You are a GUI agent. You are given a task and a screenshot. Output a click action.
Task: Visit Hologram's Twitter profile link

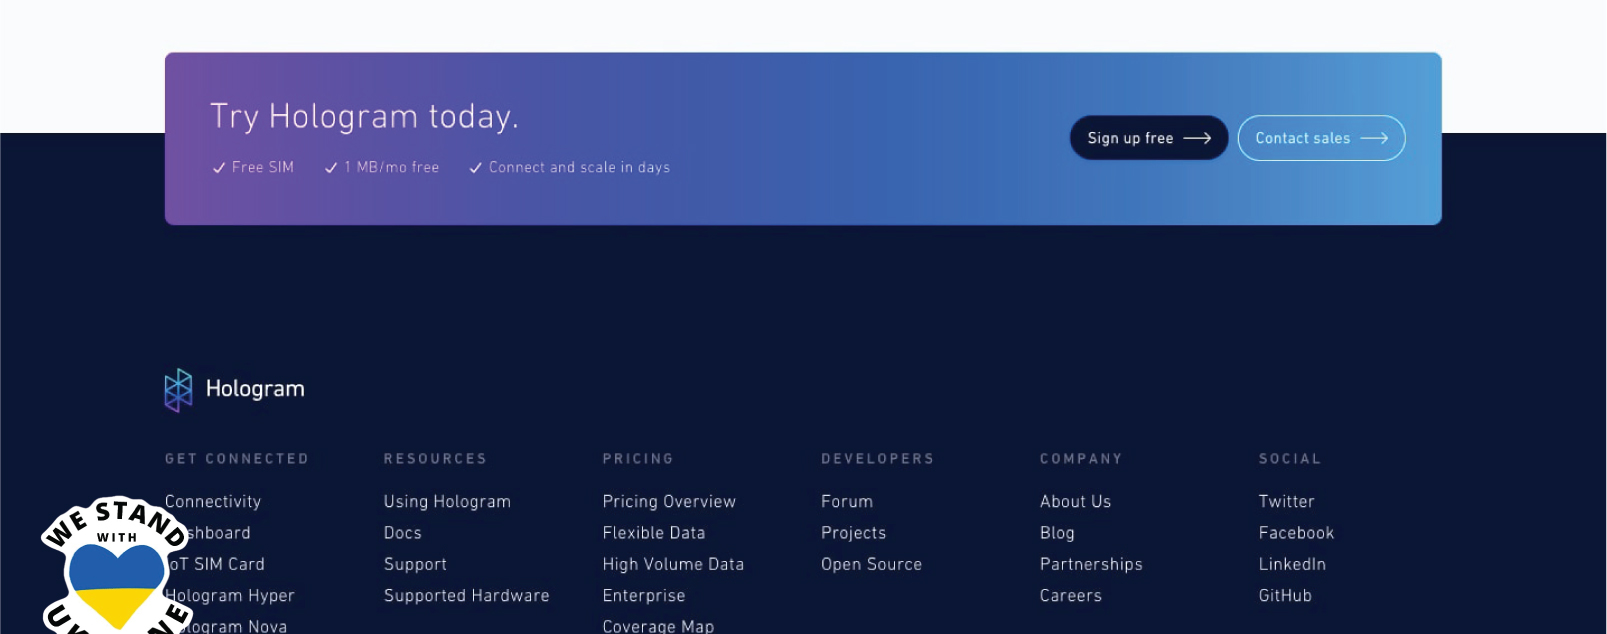tap(1286, 502)
